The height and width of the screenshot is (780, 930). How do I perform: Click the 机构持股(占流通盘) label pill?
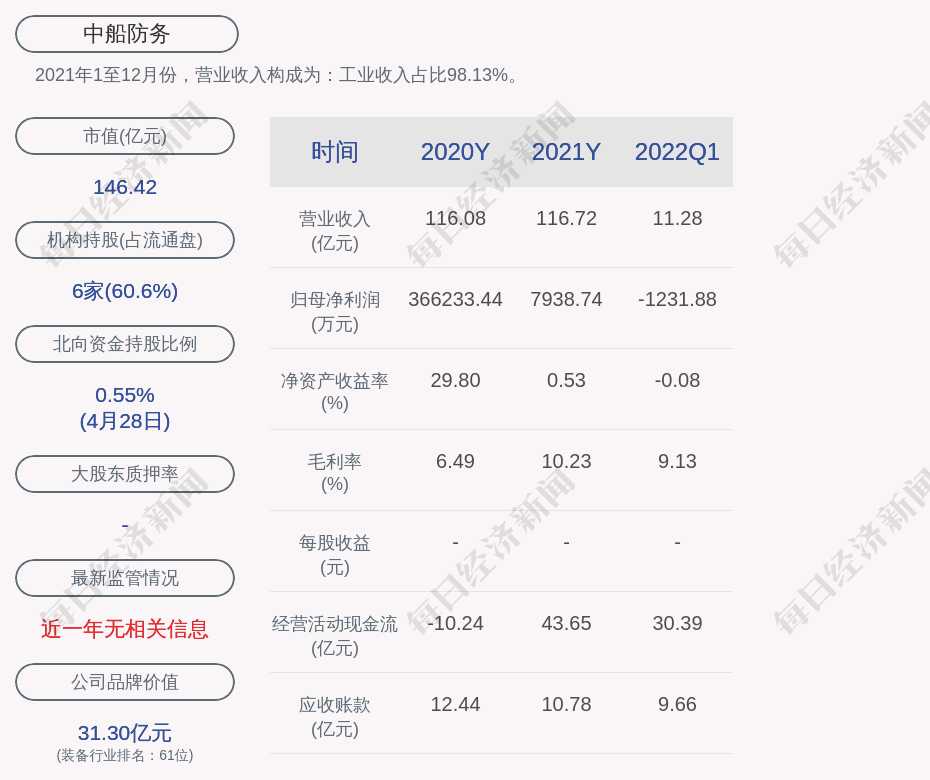pyautogui.click(x=125, y=240)
